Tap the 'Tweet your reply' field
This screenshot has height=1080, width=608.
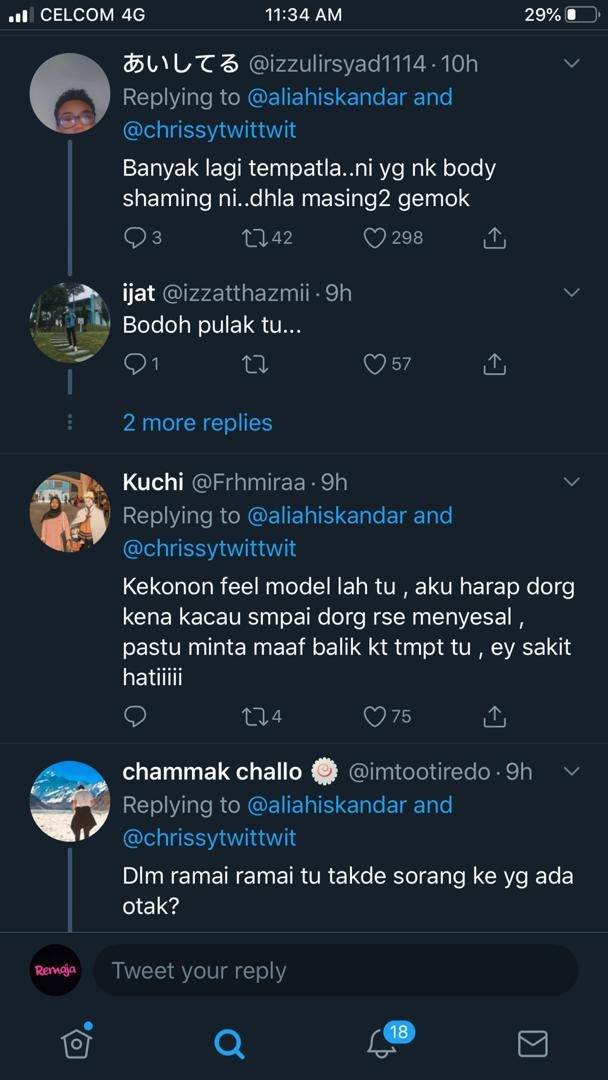pos(335,970)
